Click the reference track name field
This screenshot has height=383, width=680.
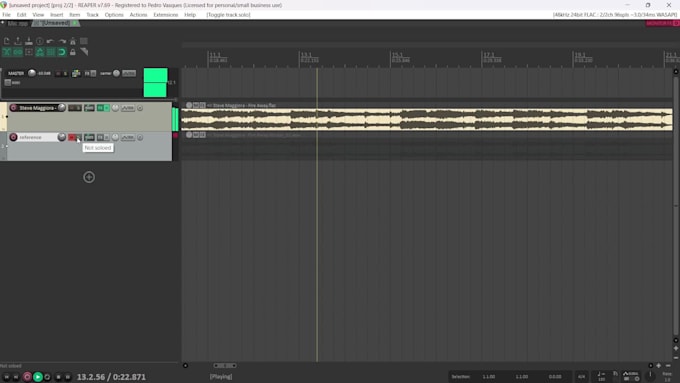(x=37, y=137)
